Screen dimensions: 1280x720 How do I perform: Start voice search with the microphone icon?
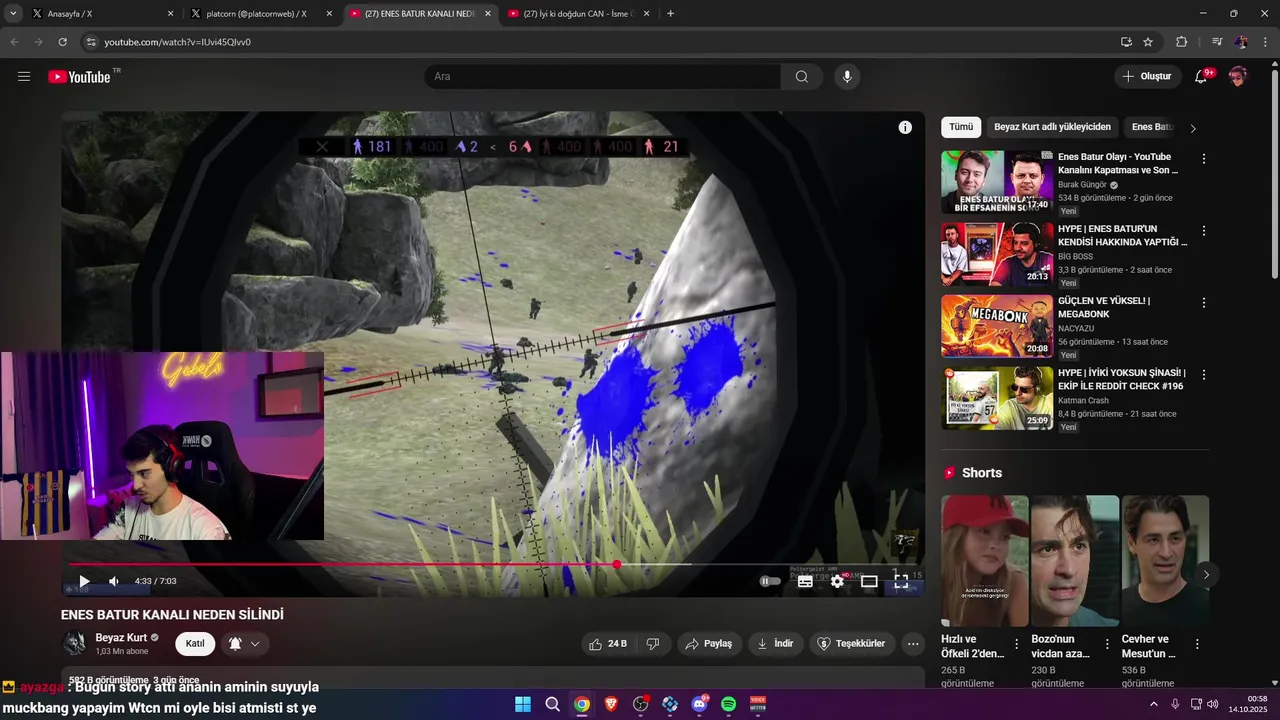coord(847,76)
